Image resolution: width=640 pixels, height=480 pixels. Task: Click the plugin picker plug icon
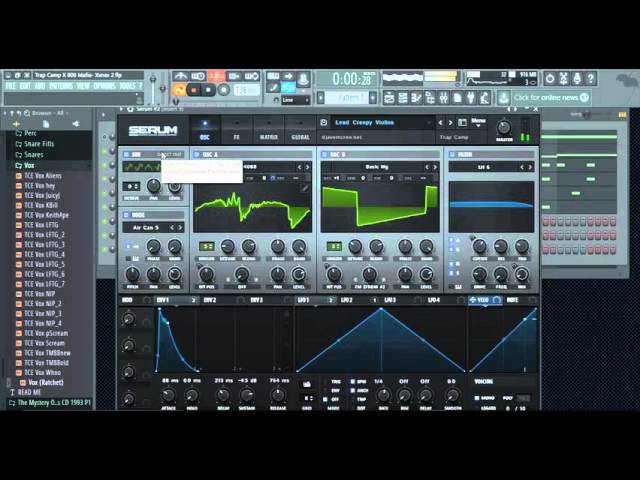[x=471, y=98]
